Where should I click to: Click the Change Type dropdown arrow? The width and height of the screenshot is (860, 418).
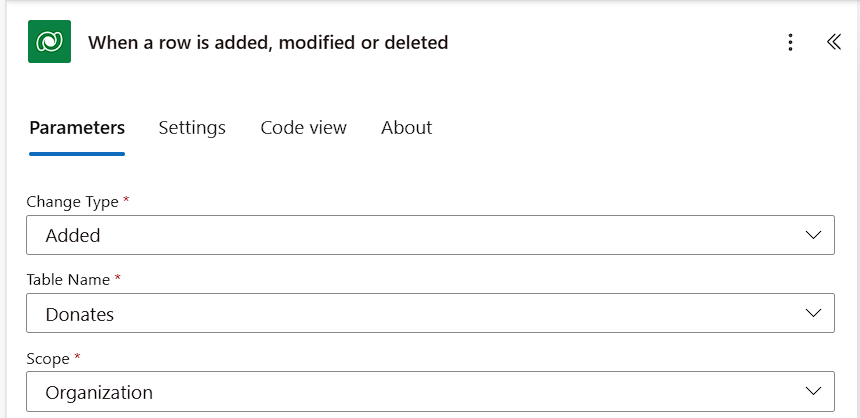click(x=813, y=235)
